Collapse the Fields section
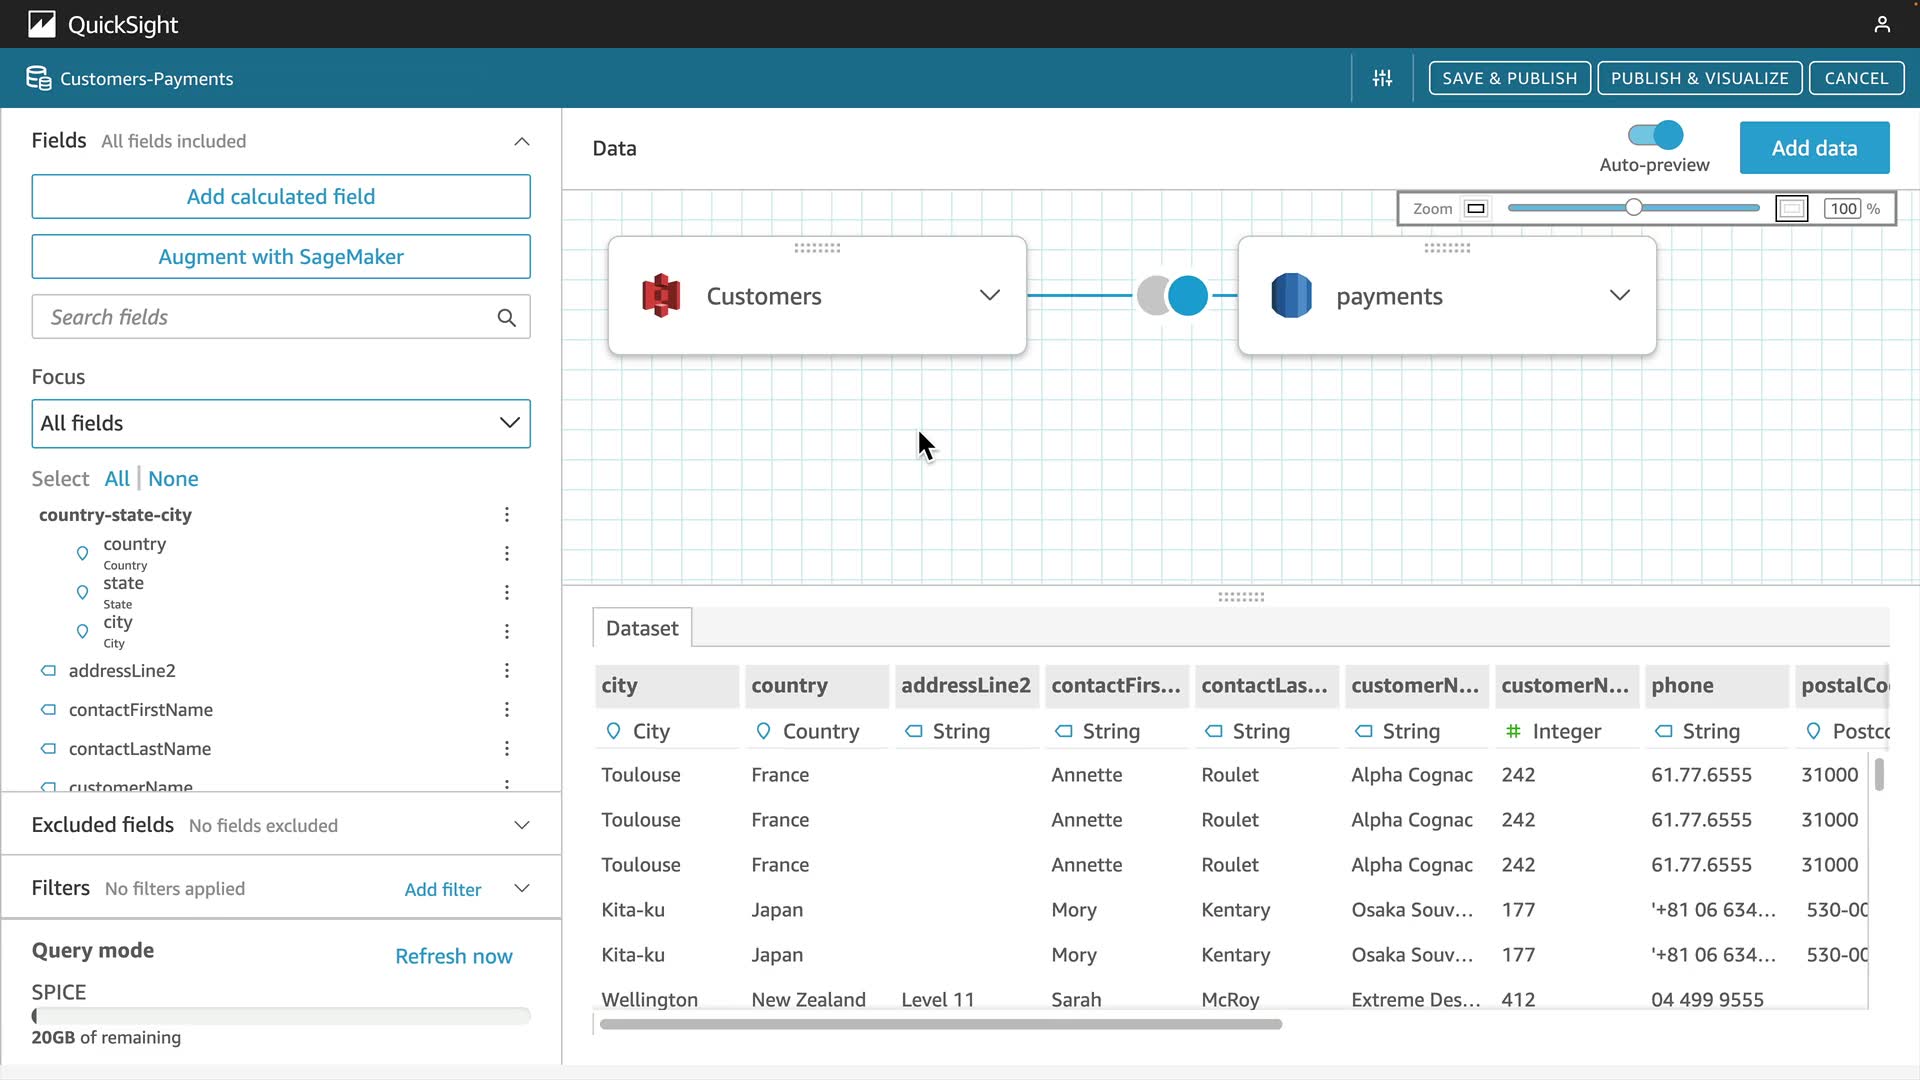This screenshot has width=1920, height=1080. tap(521, 142)
